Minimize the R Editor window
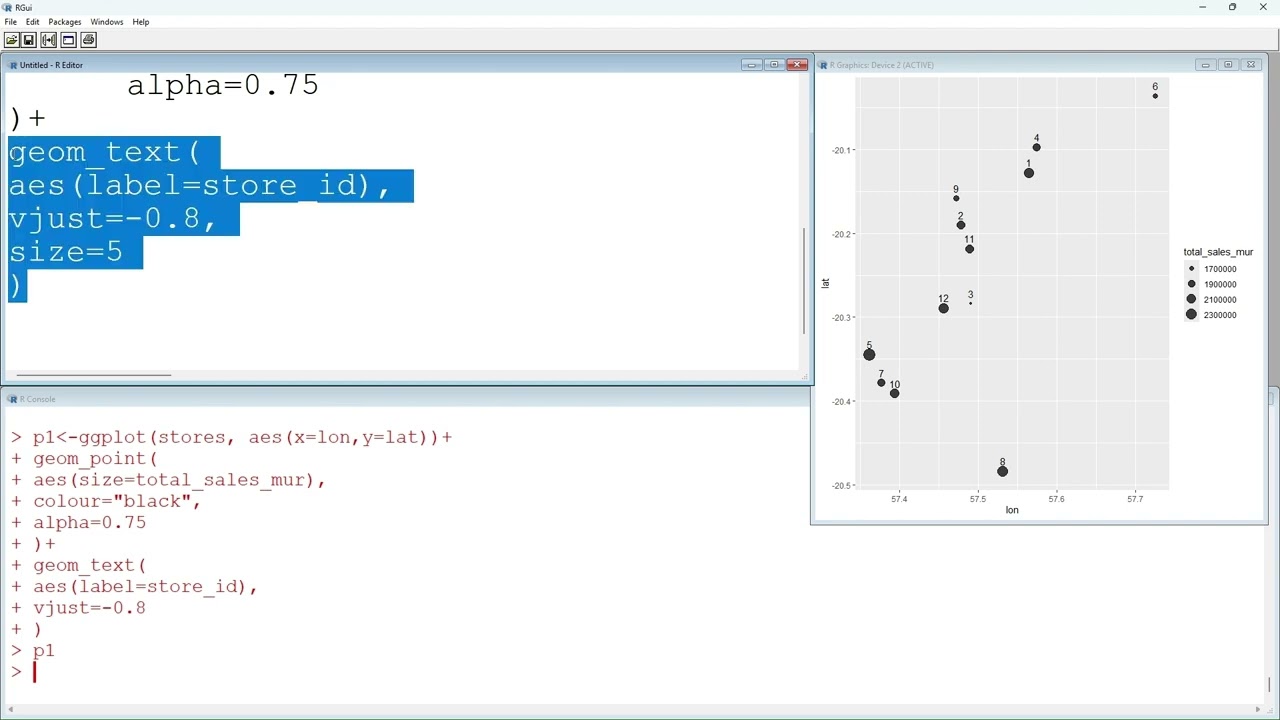Image resolution: width=1280 pixels, height=720 pixels. pos(752,65)
